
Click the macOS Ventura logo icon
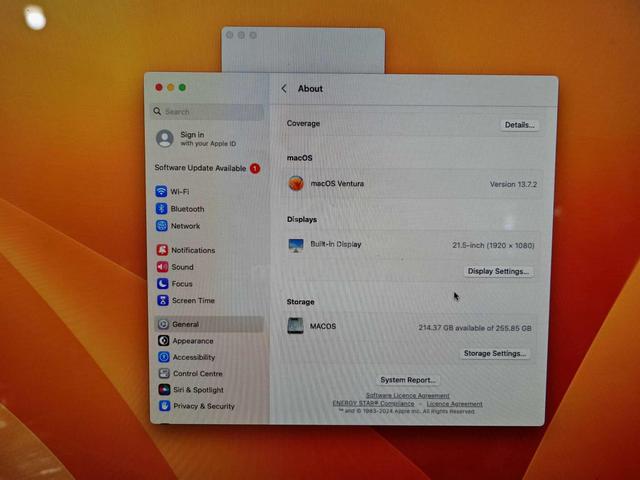pyautogui.click(x=296, y=183)
